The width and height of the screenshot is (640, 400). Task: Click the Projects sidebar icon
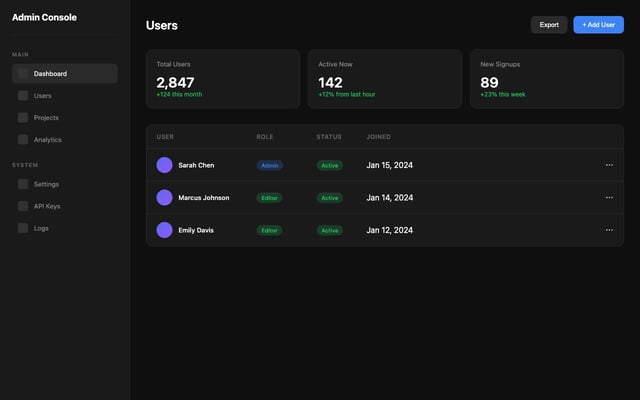(x=23, y=118)
